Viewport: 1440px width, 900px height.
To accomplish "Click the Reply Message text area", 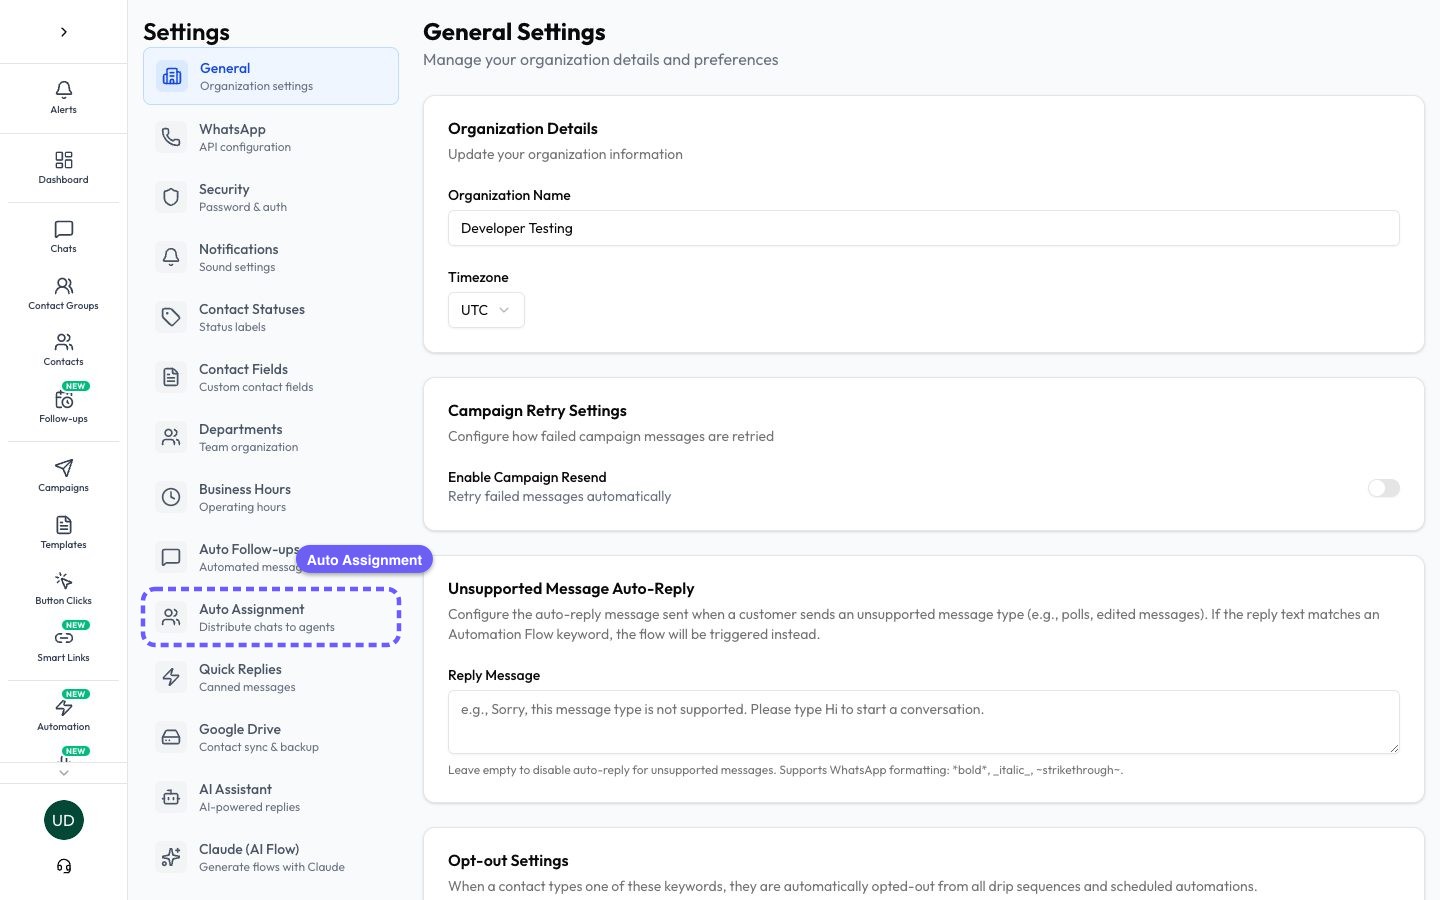I will click(x=924, y=722).
